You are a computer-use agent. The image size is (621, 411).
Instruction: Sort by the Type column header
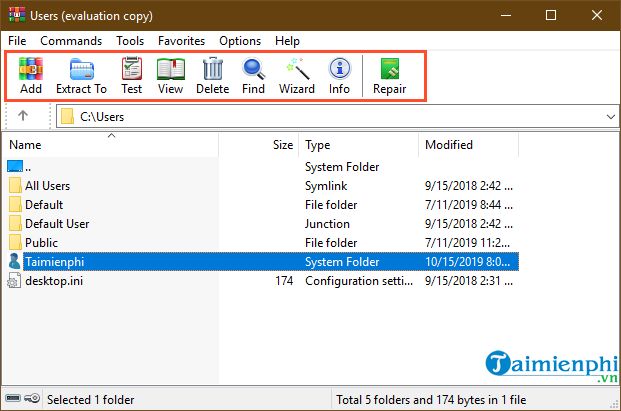pos(358,145)
